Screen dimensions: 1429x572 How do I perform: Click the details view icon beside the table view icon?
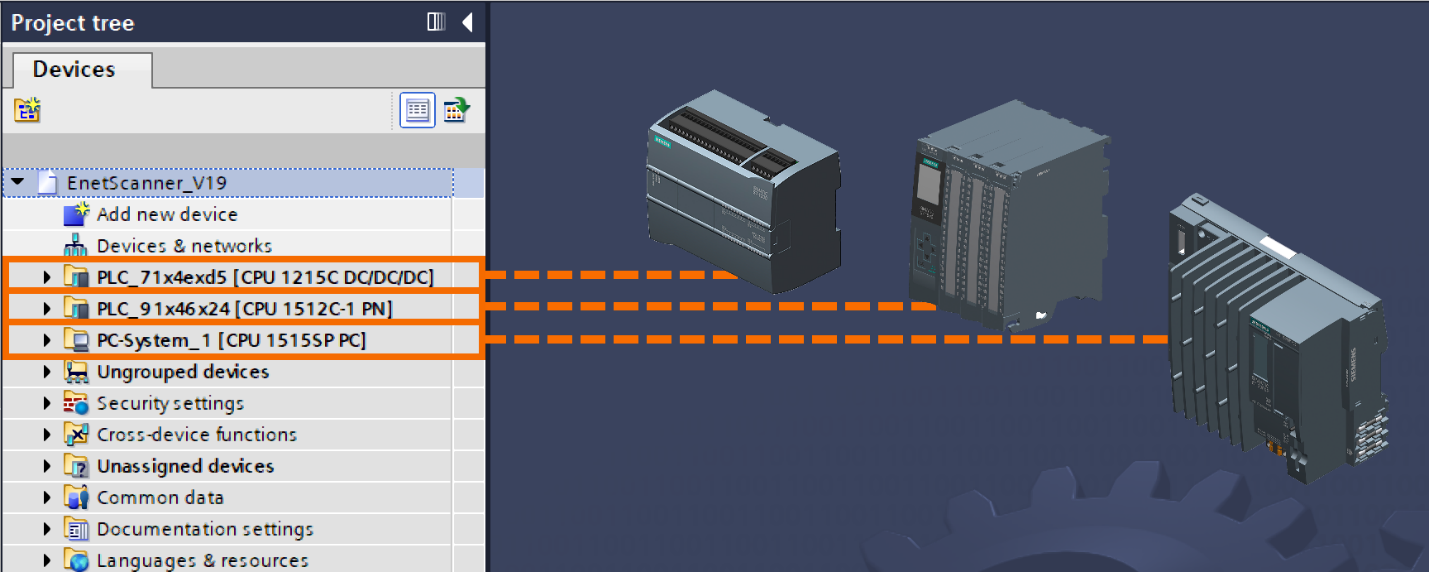tap(457, 110)
